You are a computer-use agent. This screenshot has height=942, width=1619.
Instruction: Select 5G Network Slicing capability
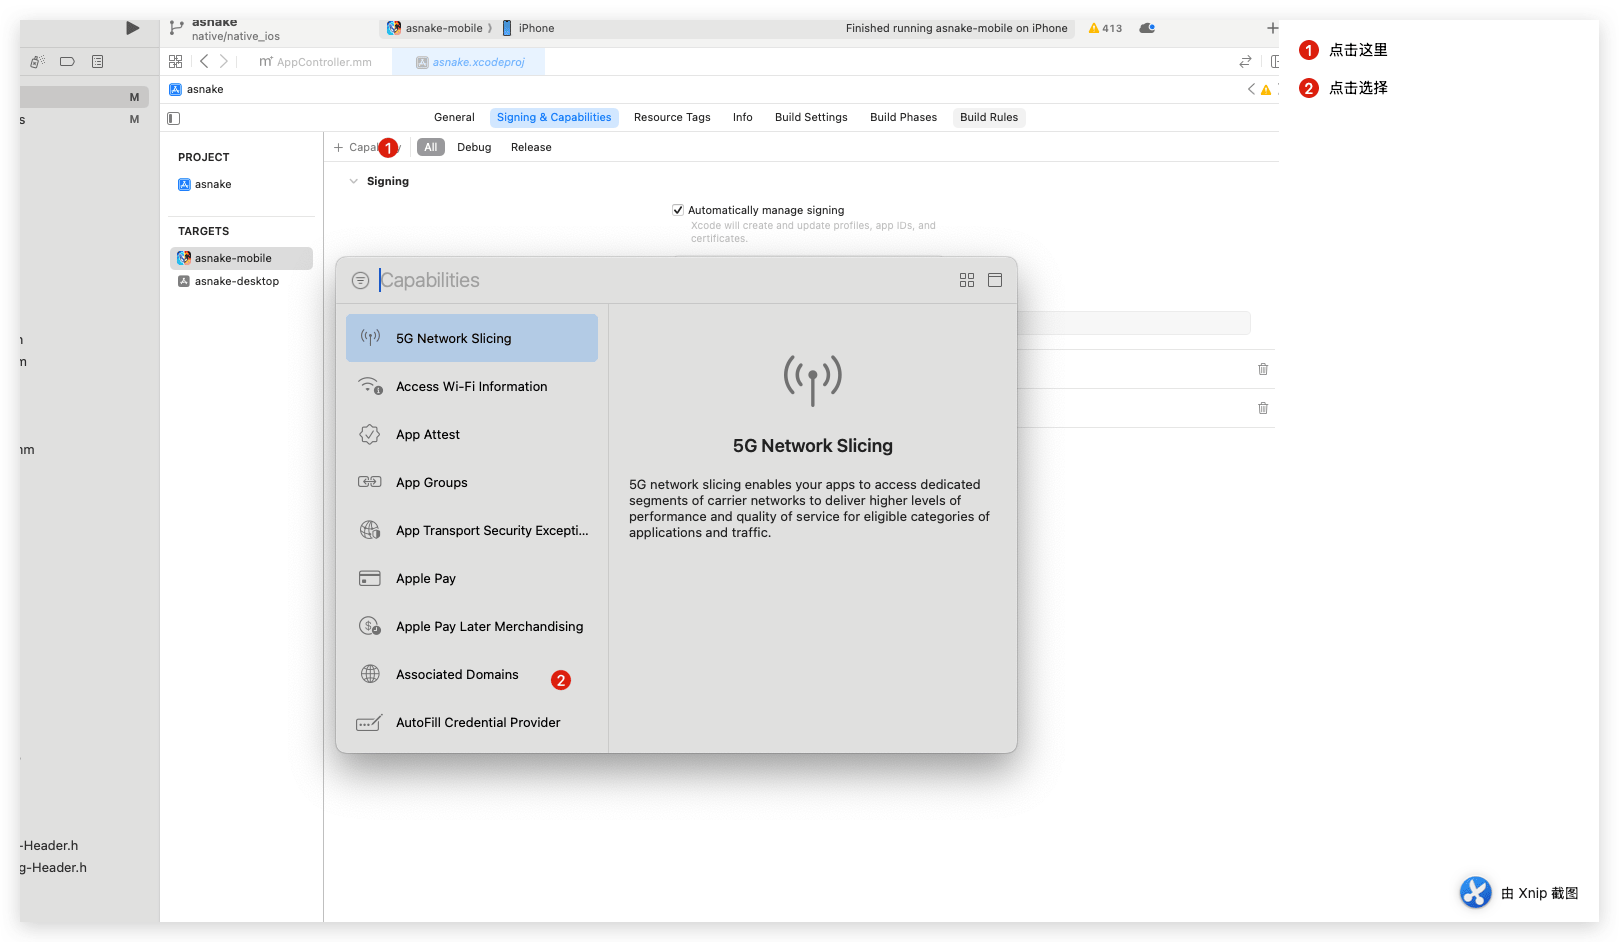tap(472, 338)
